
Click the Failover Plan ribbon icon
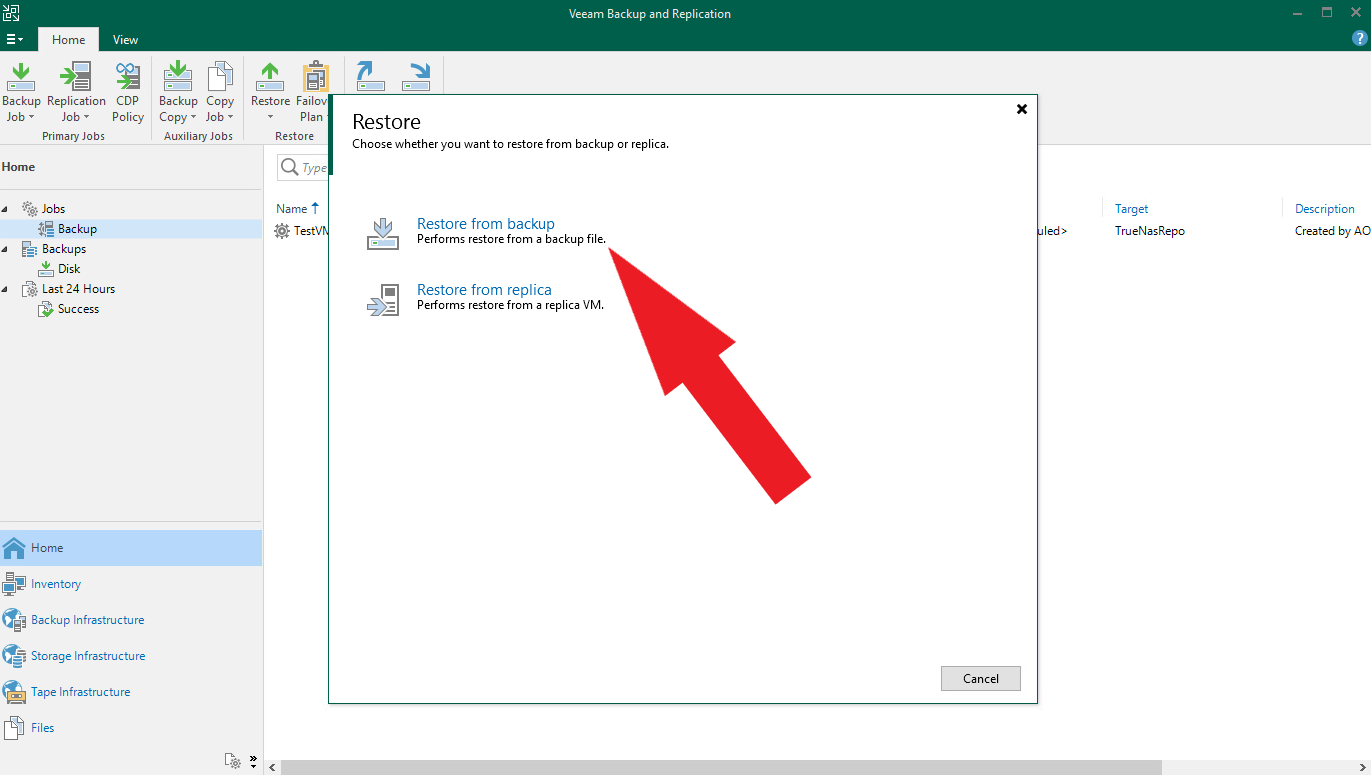315,76
